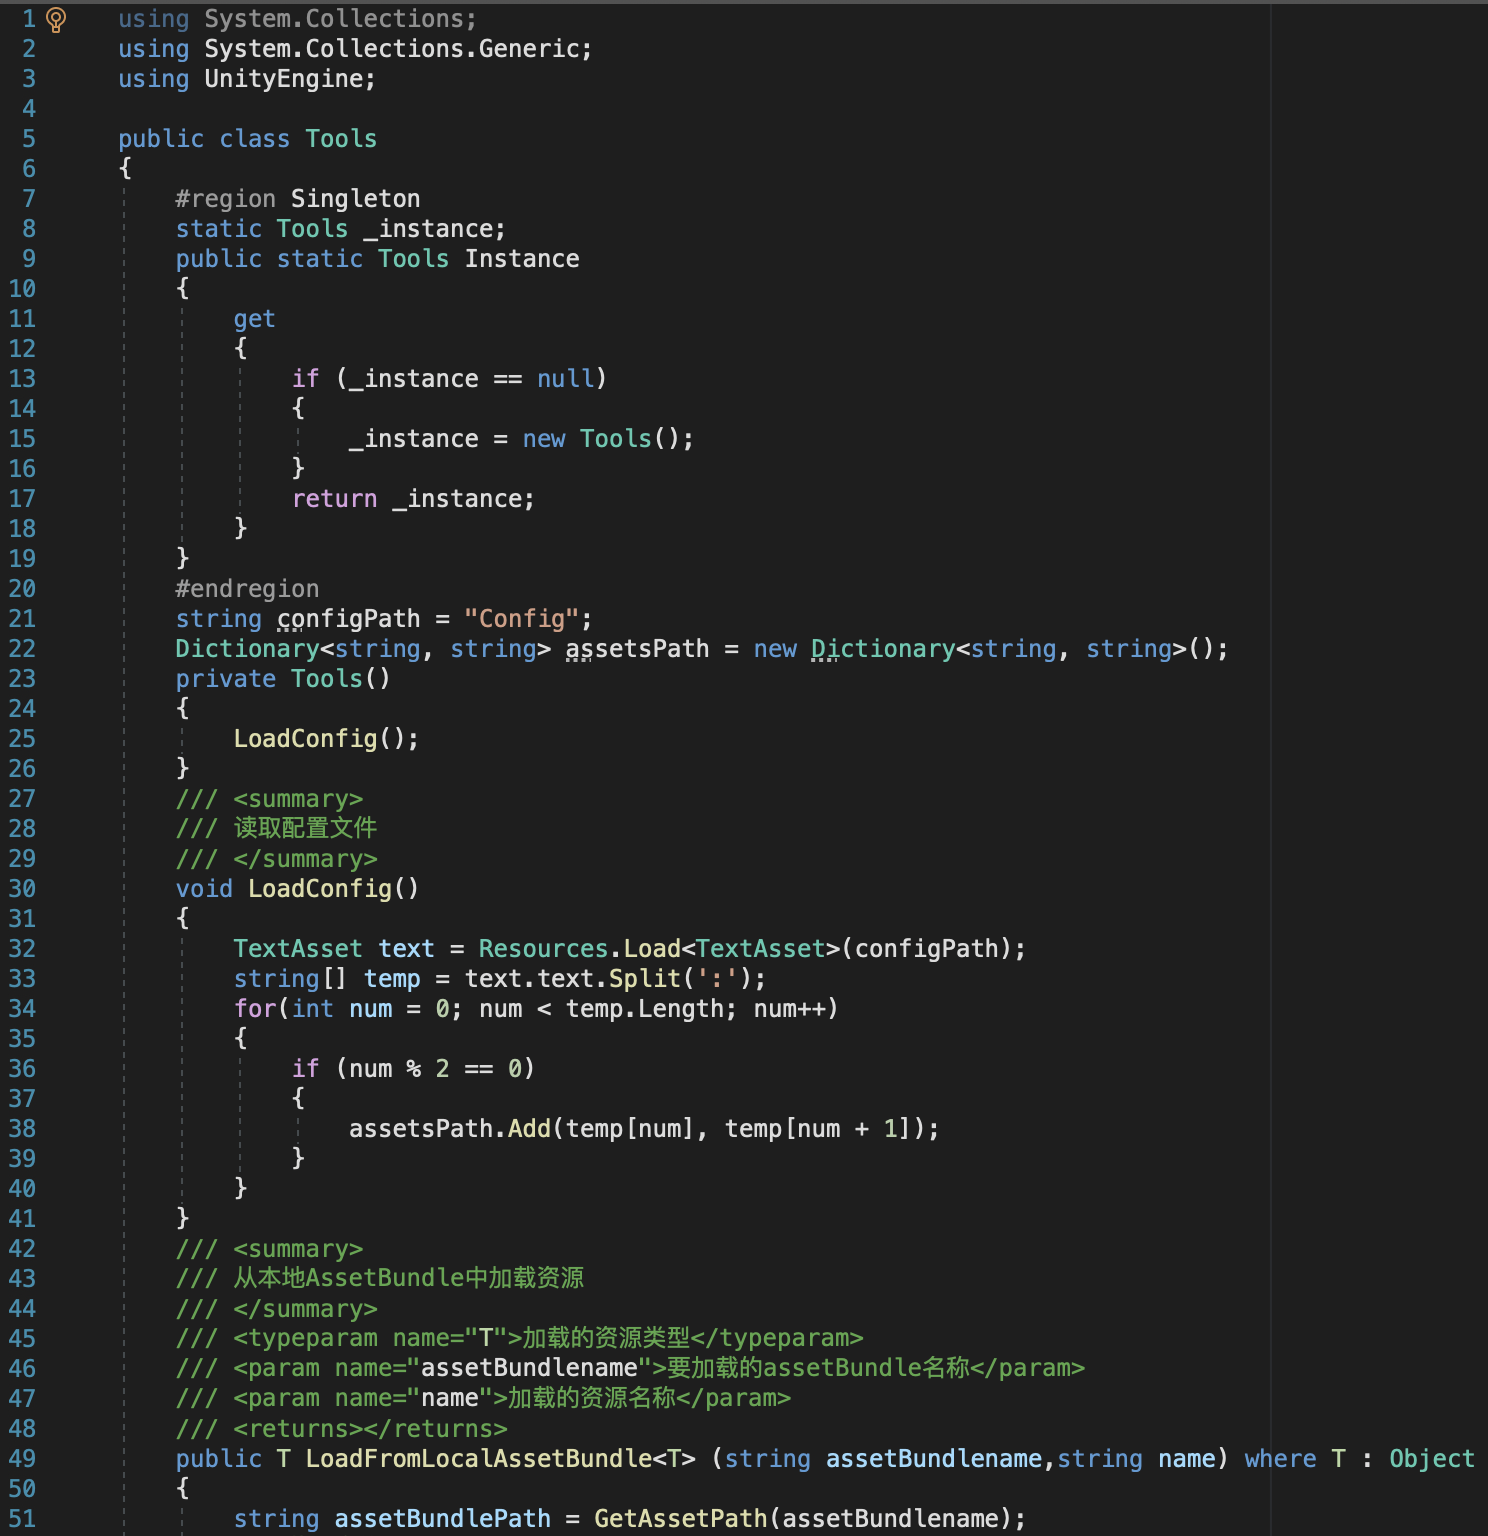Click '#endregion' directive text
Image resolution: width=1488 pixels, height=1536 pixels.
(247, 589)
